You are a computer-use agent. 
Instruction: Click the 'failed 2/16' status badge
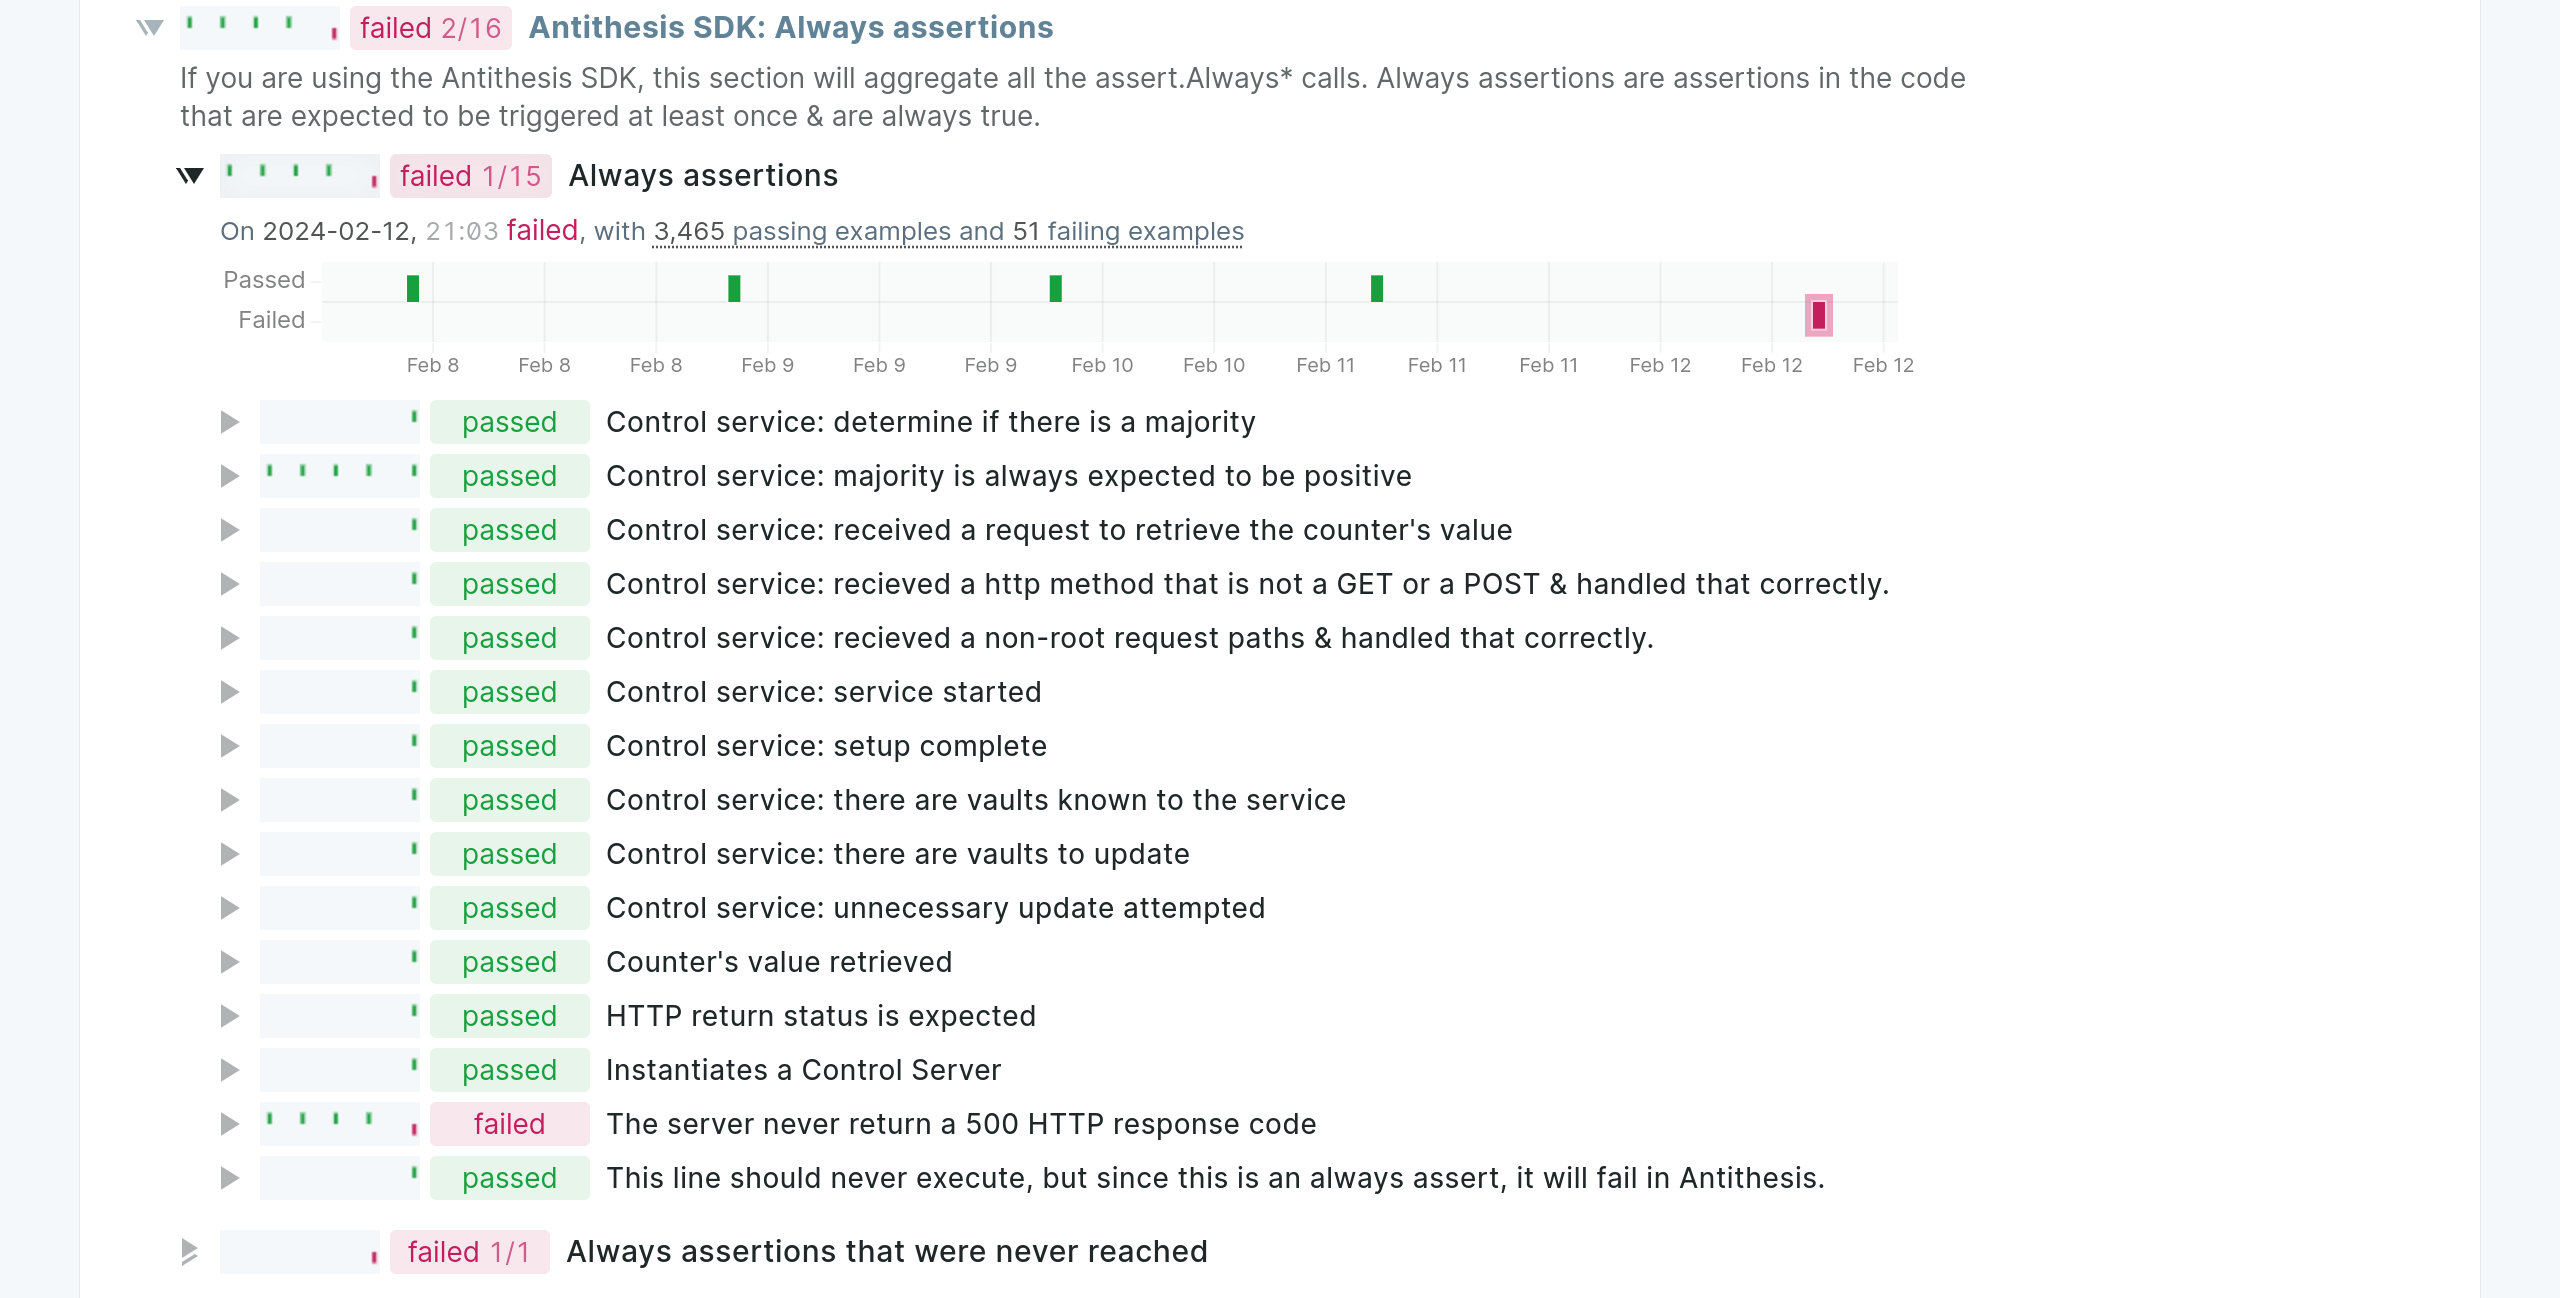pyautogui.click(x=431, y=28)
